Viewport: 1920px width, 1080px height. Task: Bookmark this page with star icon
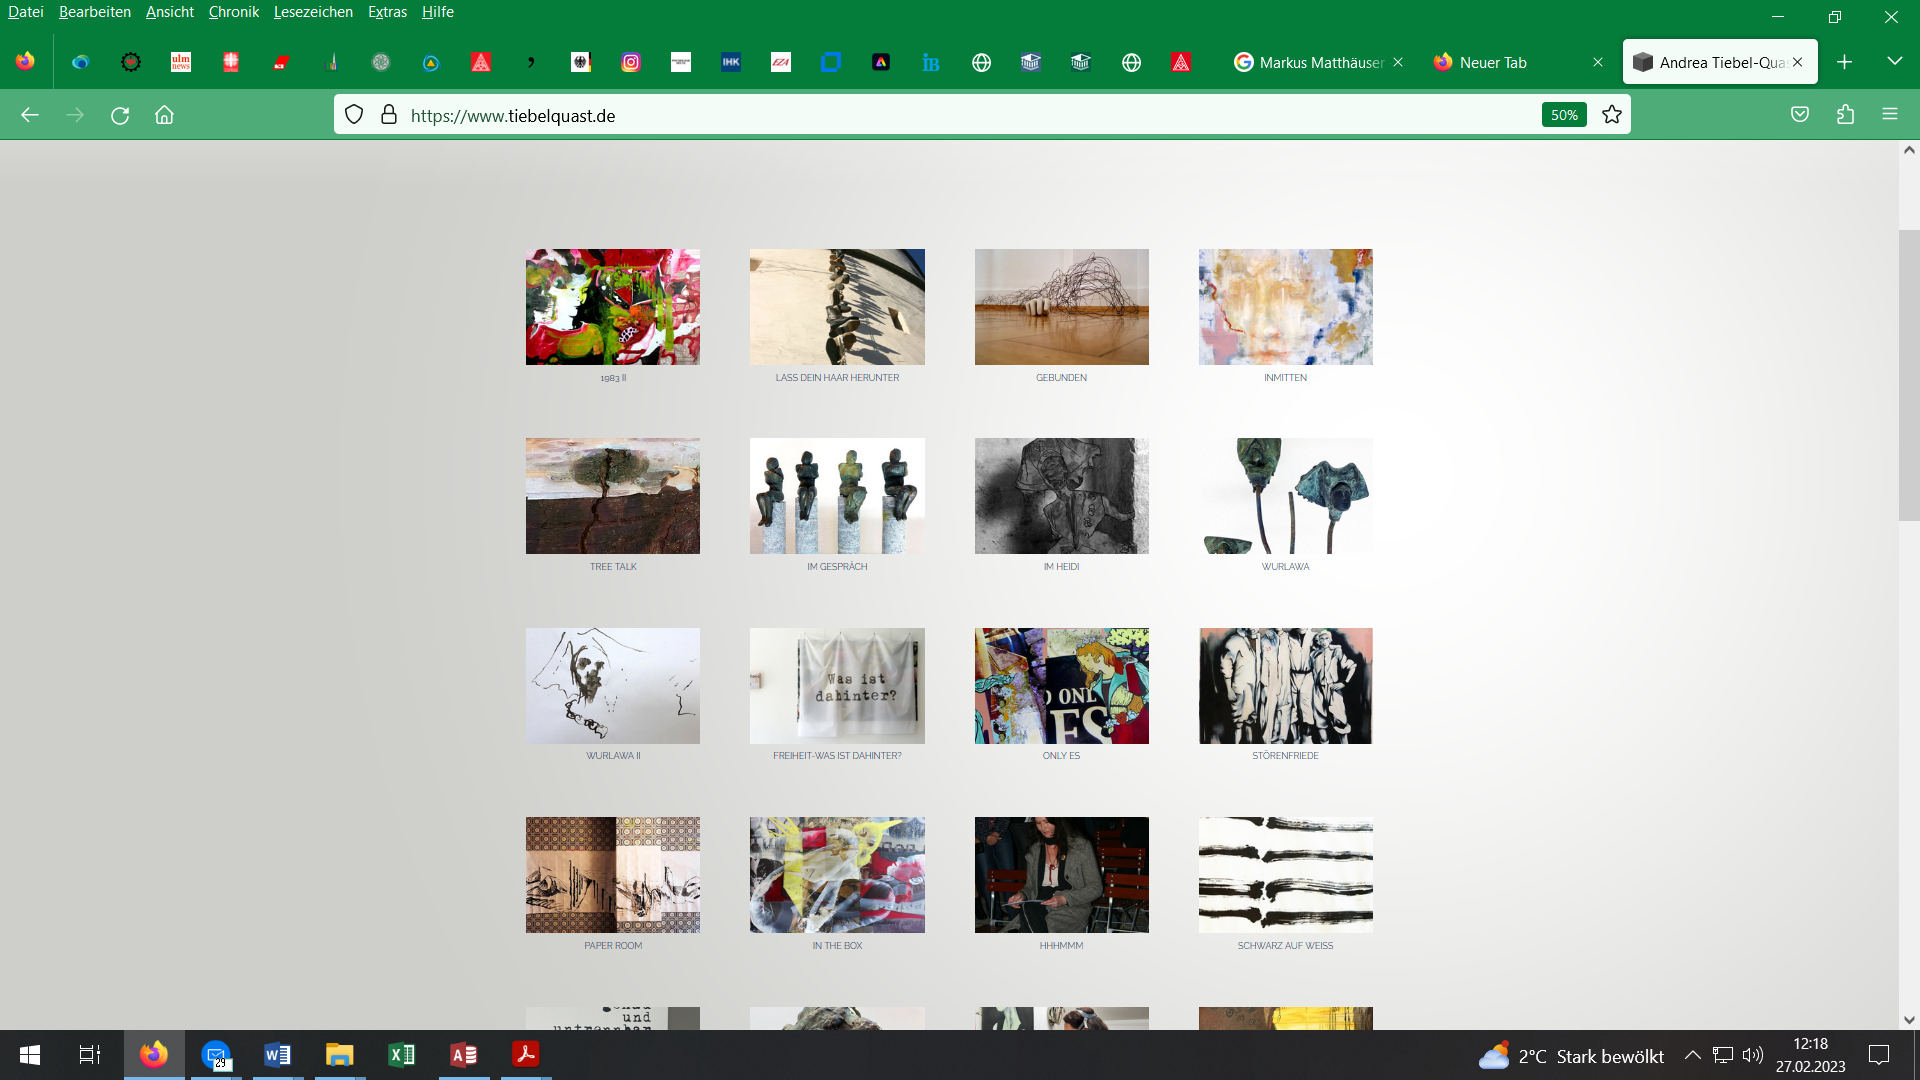pos(1611,115)
